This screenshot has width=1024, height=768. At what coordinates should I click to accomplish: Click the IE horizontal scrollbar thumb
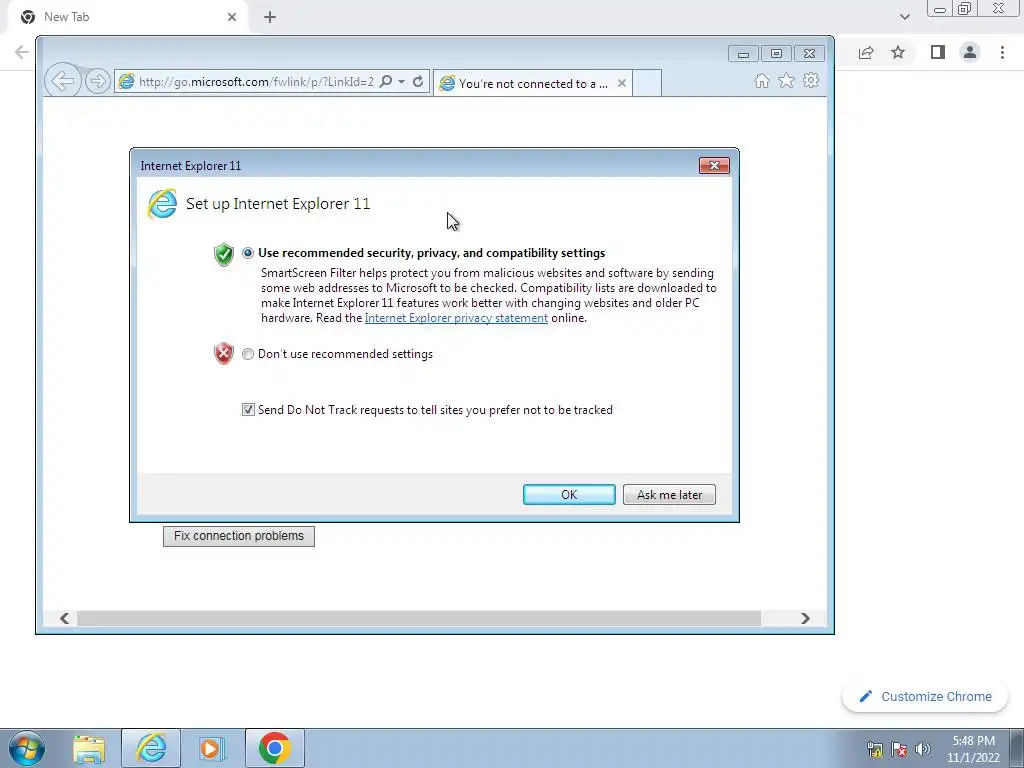point(419,618)
